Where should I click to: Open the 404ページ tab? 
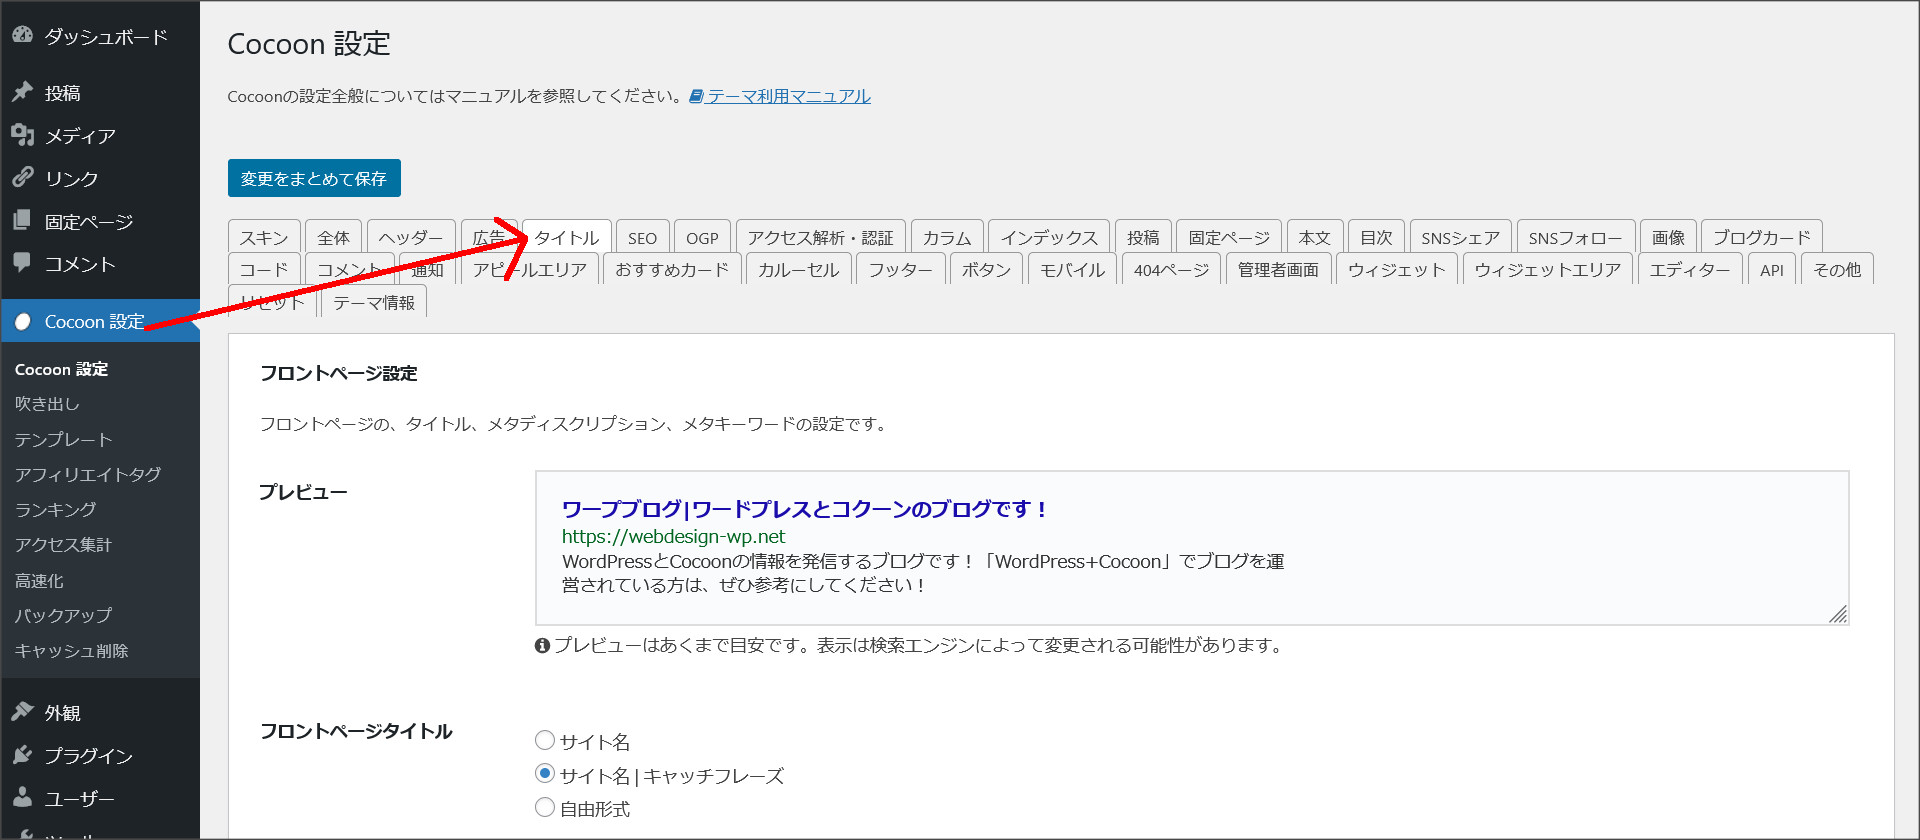pyautogui.click(x=1171, y=269)
